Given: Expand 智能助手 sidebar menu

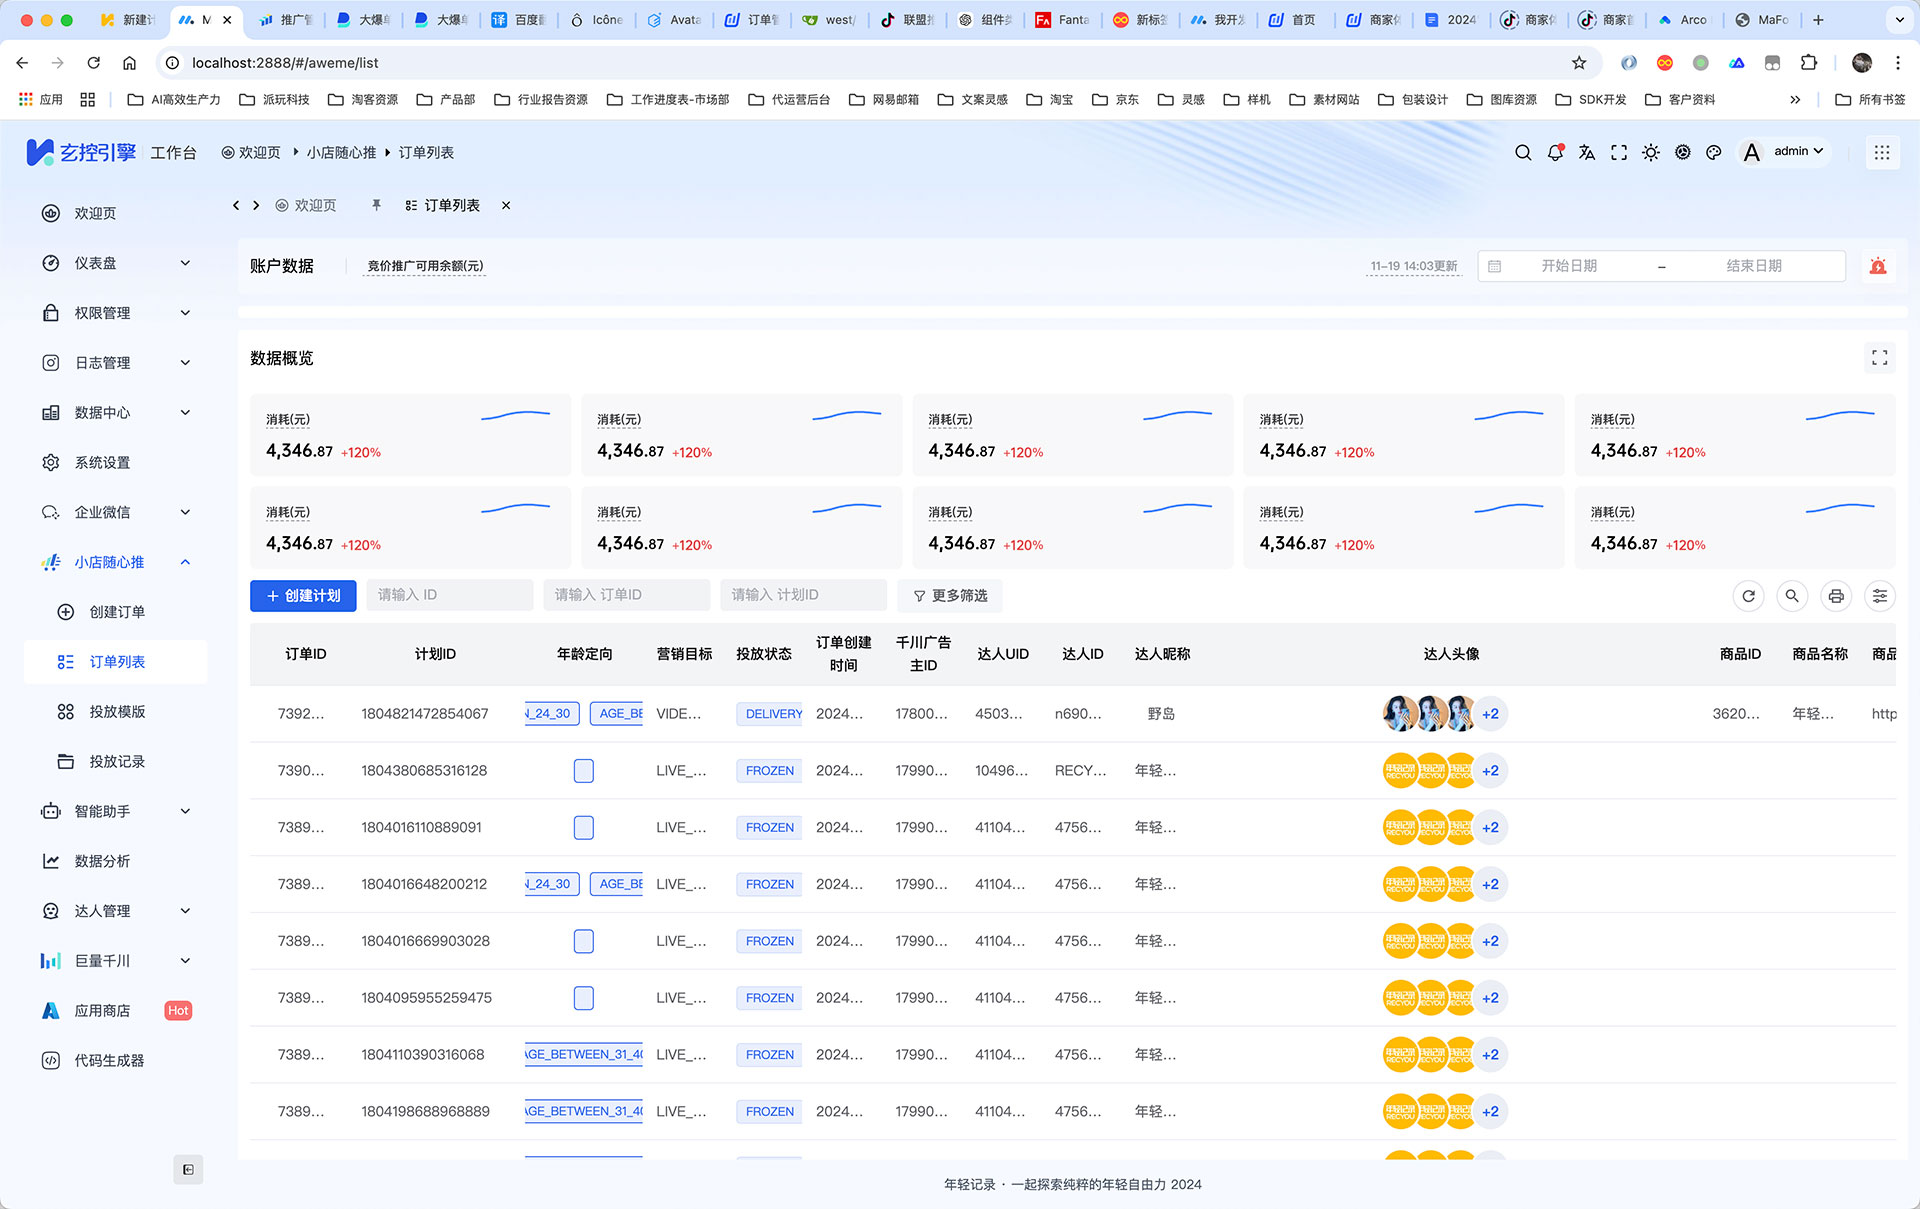Looking at the screenshot, I should click(x=116, y=811).
